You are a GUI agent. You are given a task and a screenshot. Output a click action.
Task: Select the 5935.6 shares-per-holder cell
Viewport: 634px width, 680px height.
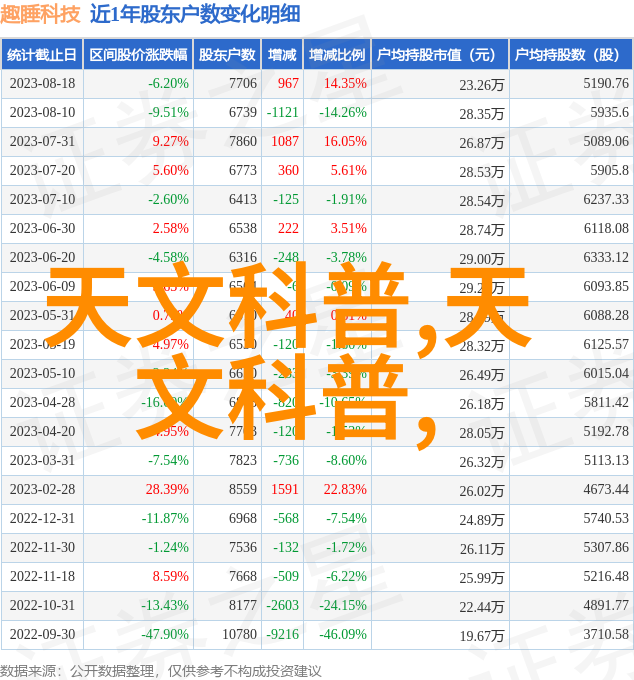[609, 112]
